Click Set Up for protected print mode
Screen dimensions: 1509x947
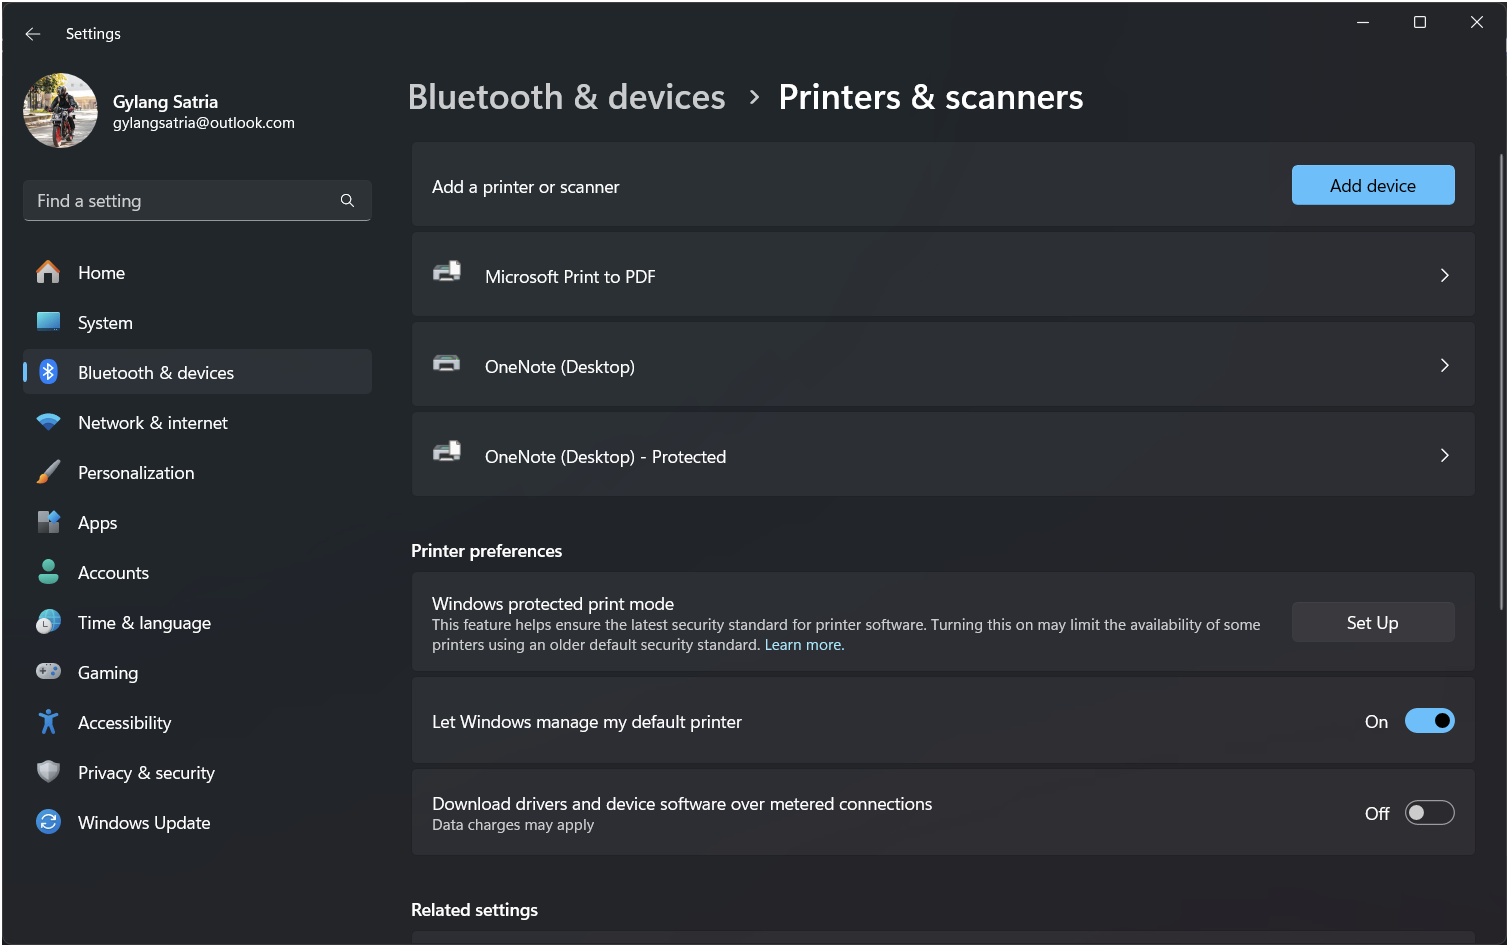point(1373,622)
